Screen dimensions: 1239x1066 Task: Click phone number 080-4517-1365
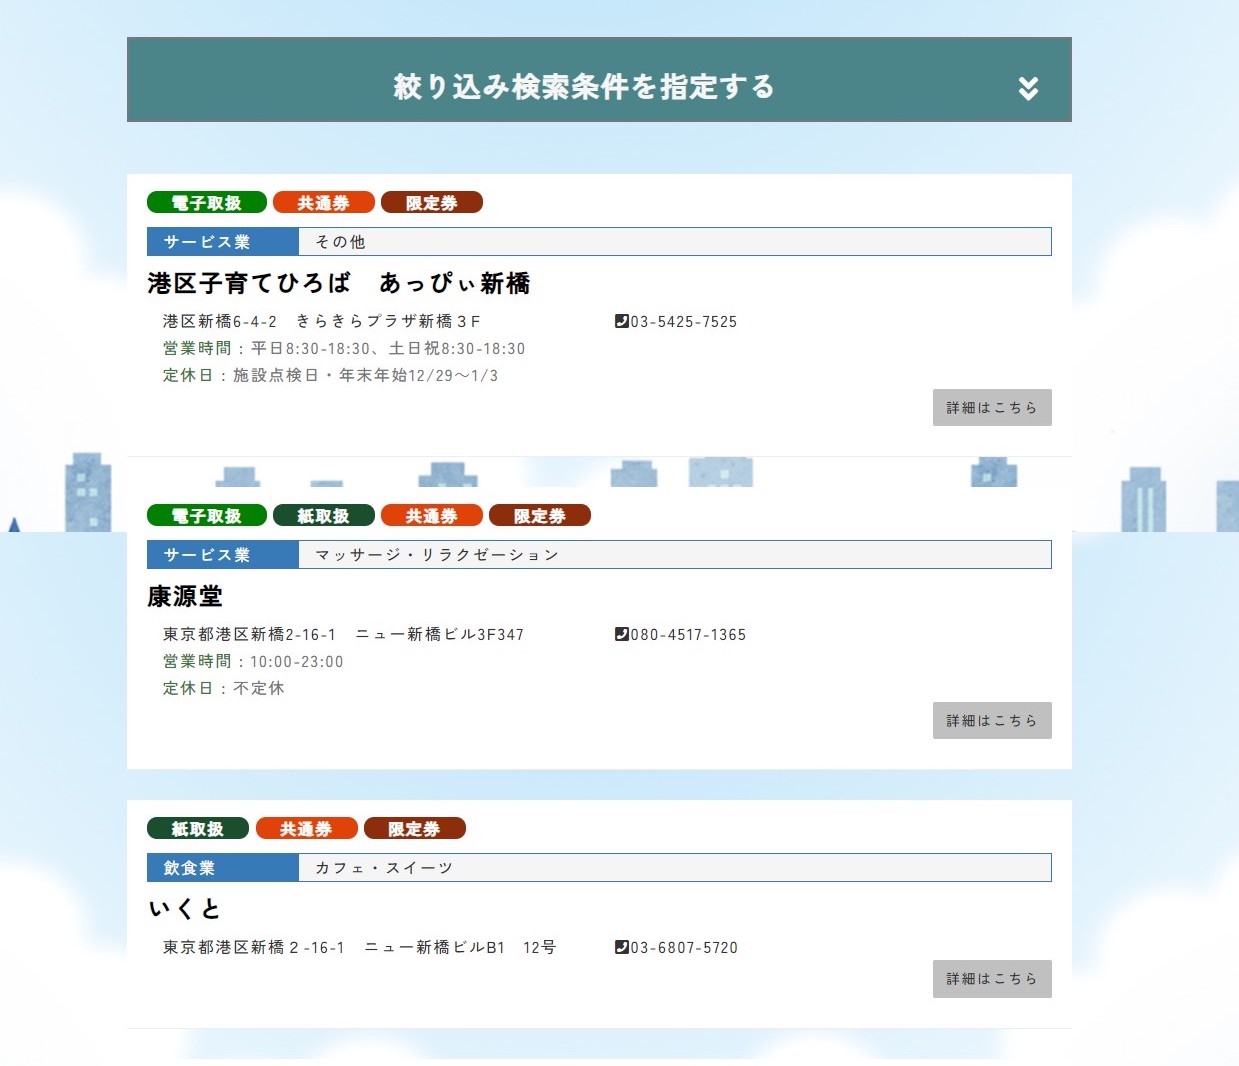[x=688, y=635]
